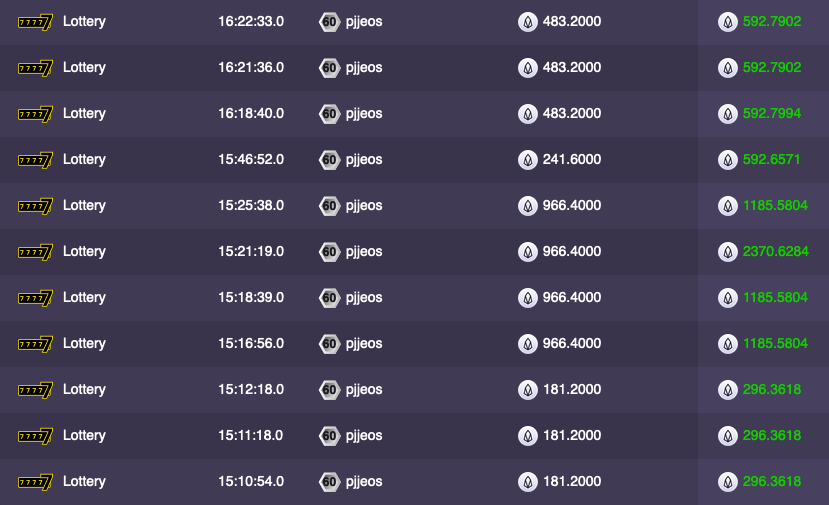Click the EOS coin icon beside 241.6000

click(528, 160)
